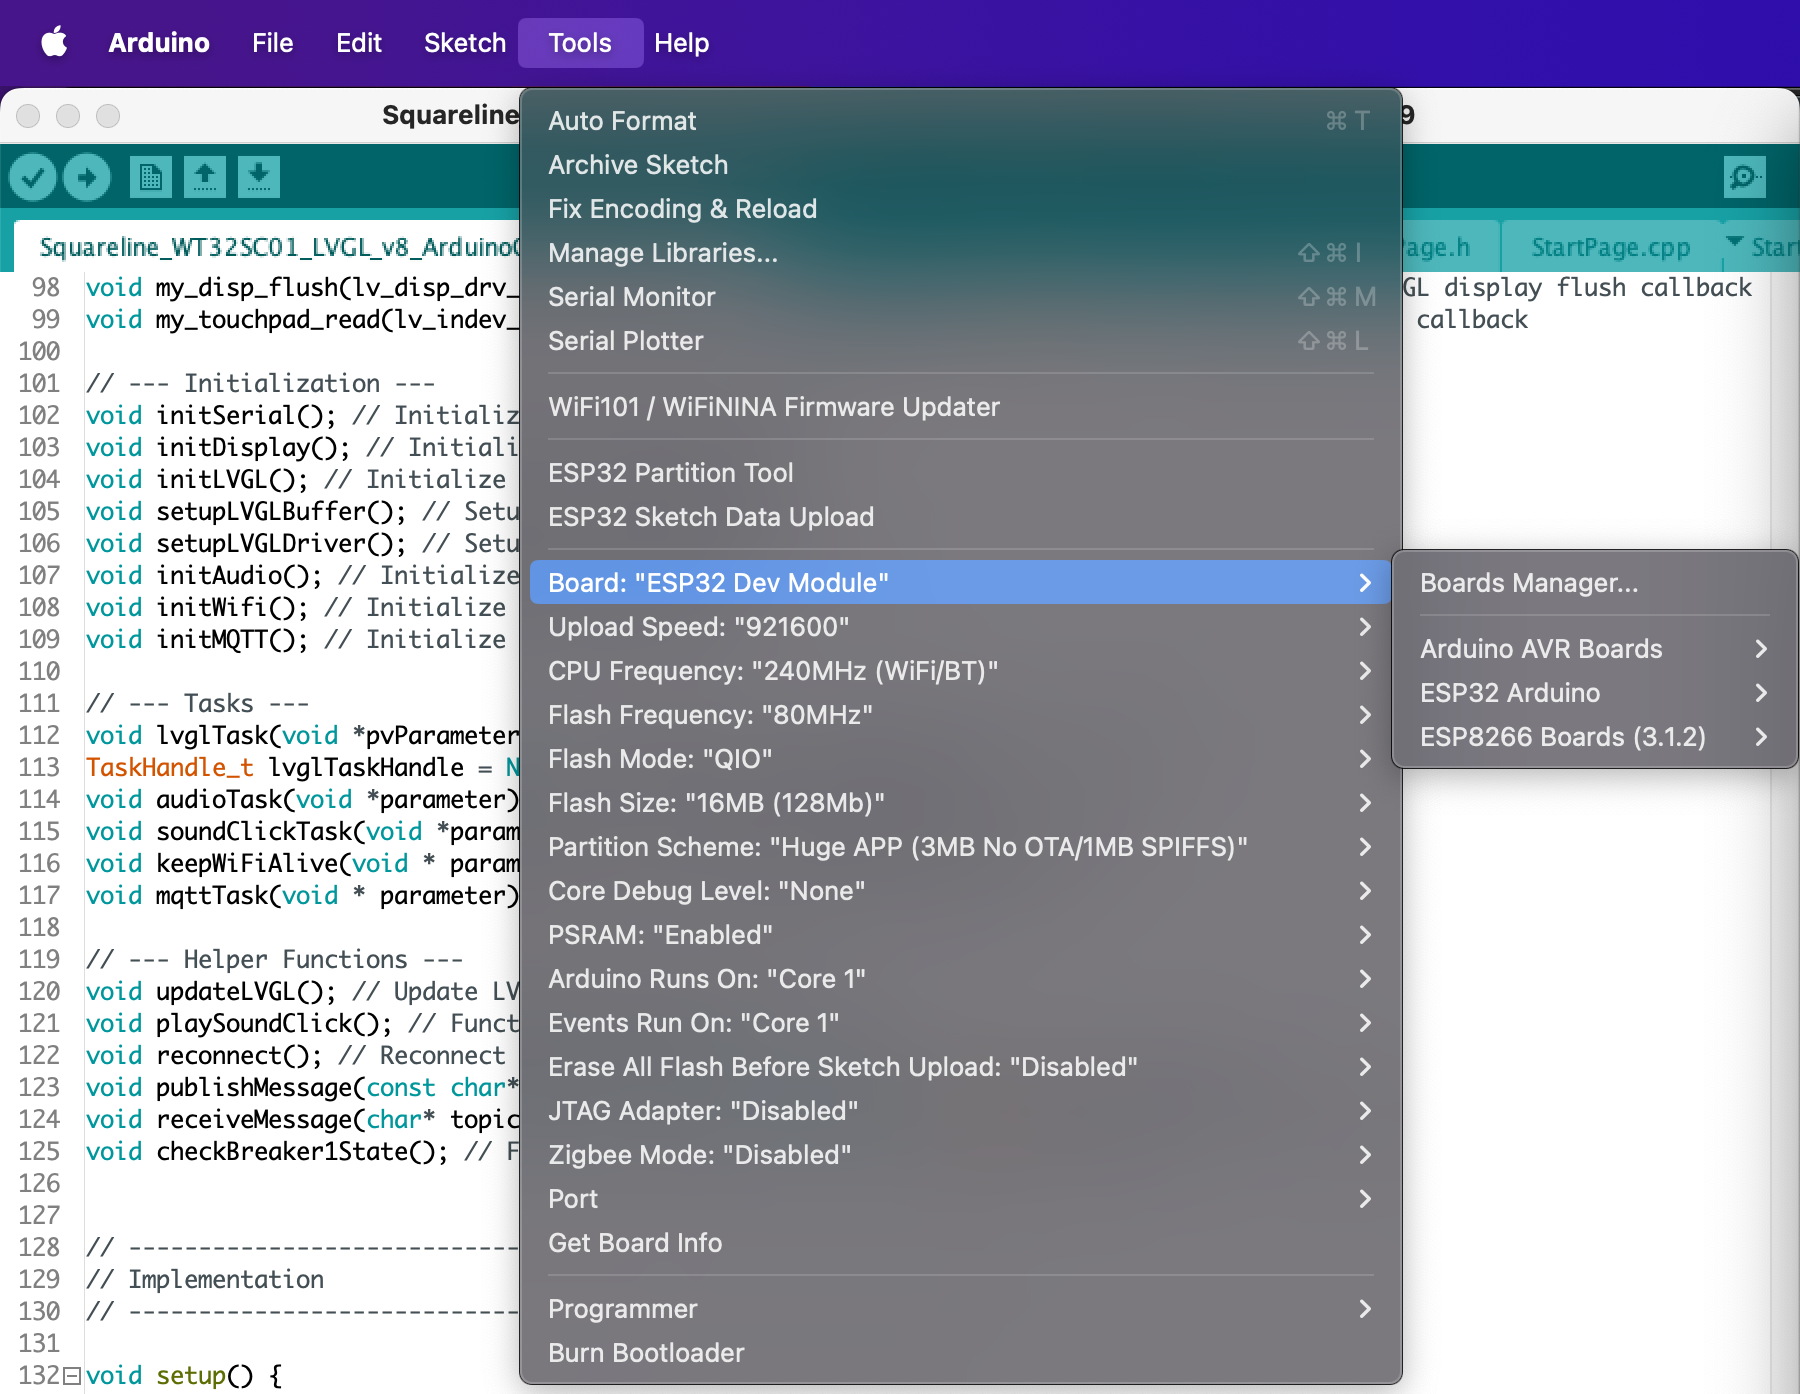The width and height of the screenshot is (1800, 1394).
Task: Open a sketch with the up-arrow icon
Action: [x=205, y=177]
